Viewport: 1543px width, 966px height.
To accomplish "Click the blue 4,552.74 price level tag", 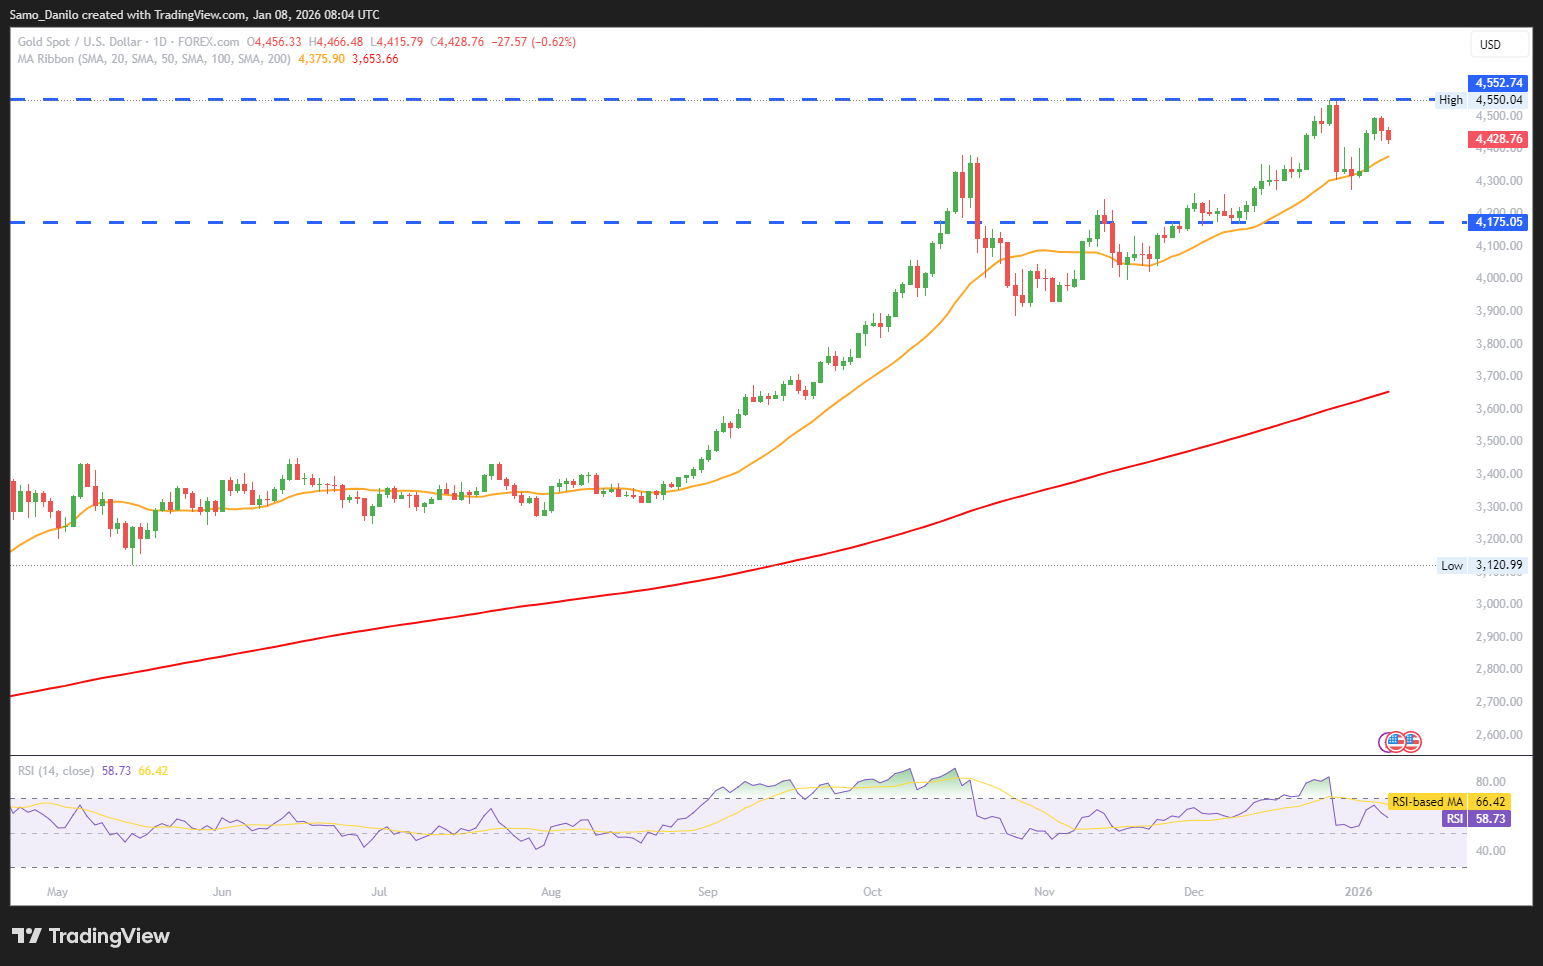I will (1497, 83).
